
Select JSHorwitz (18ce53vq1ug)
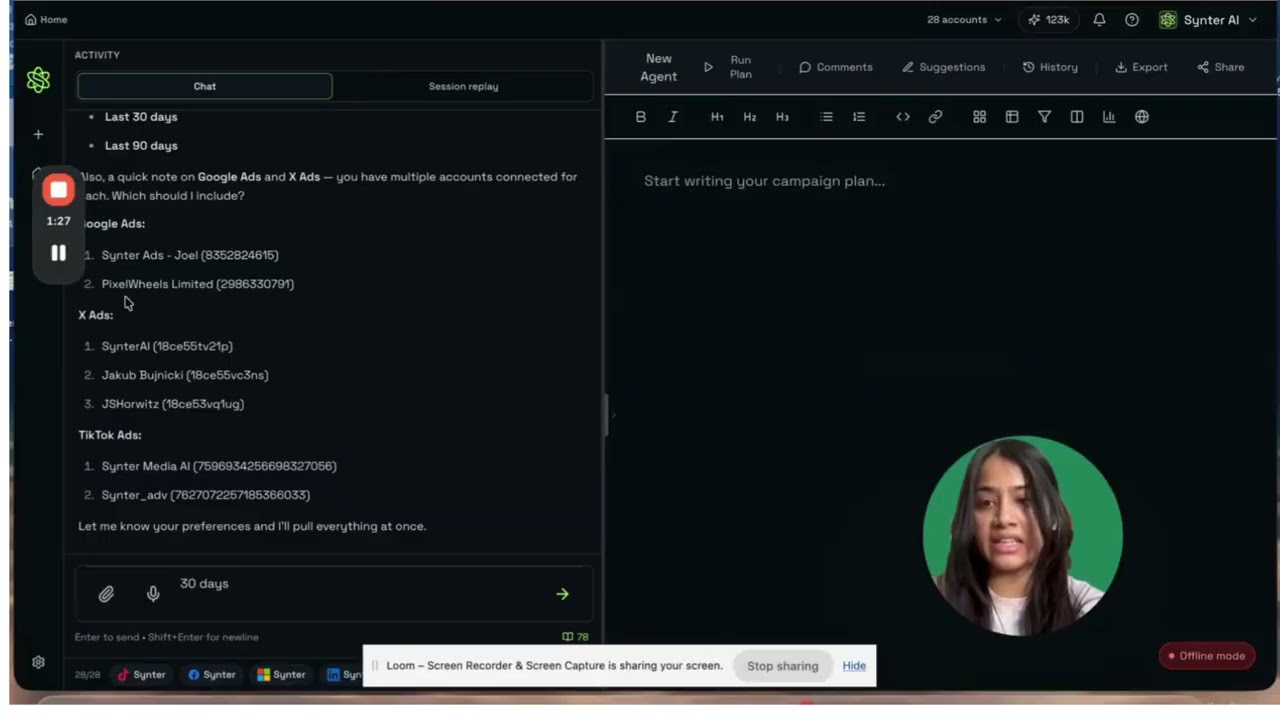click(x=173, y=404)
